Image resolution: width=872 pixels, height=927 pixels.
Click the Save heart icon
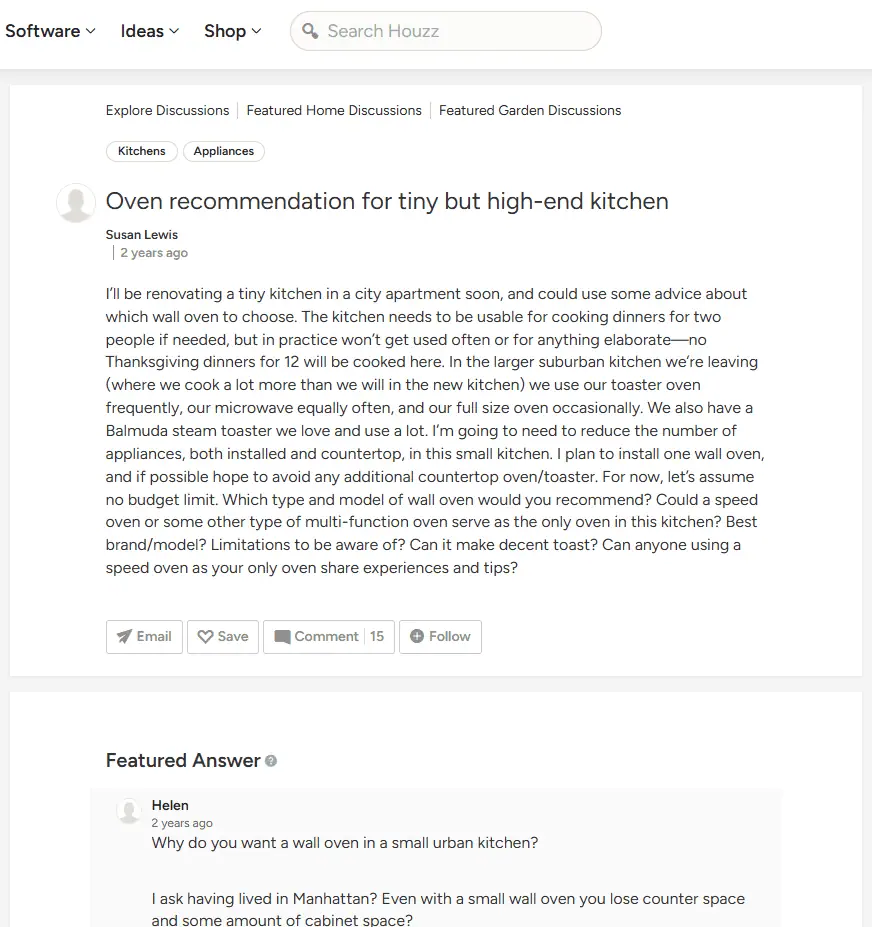click(205, 637)
